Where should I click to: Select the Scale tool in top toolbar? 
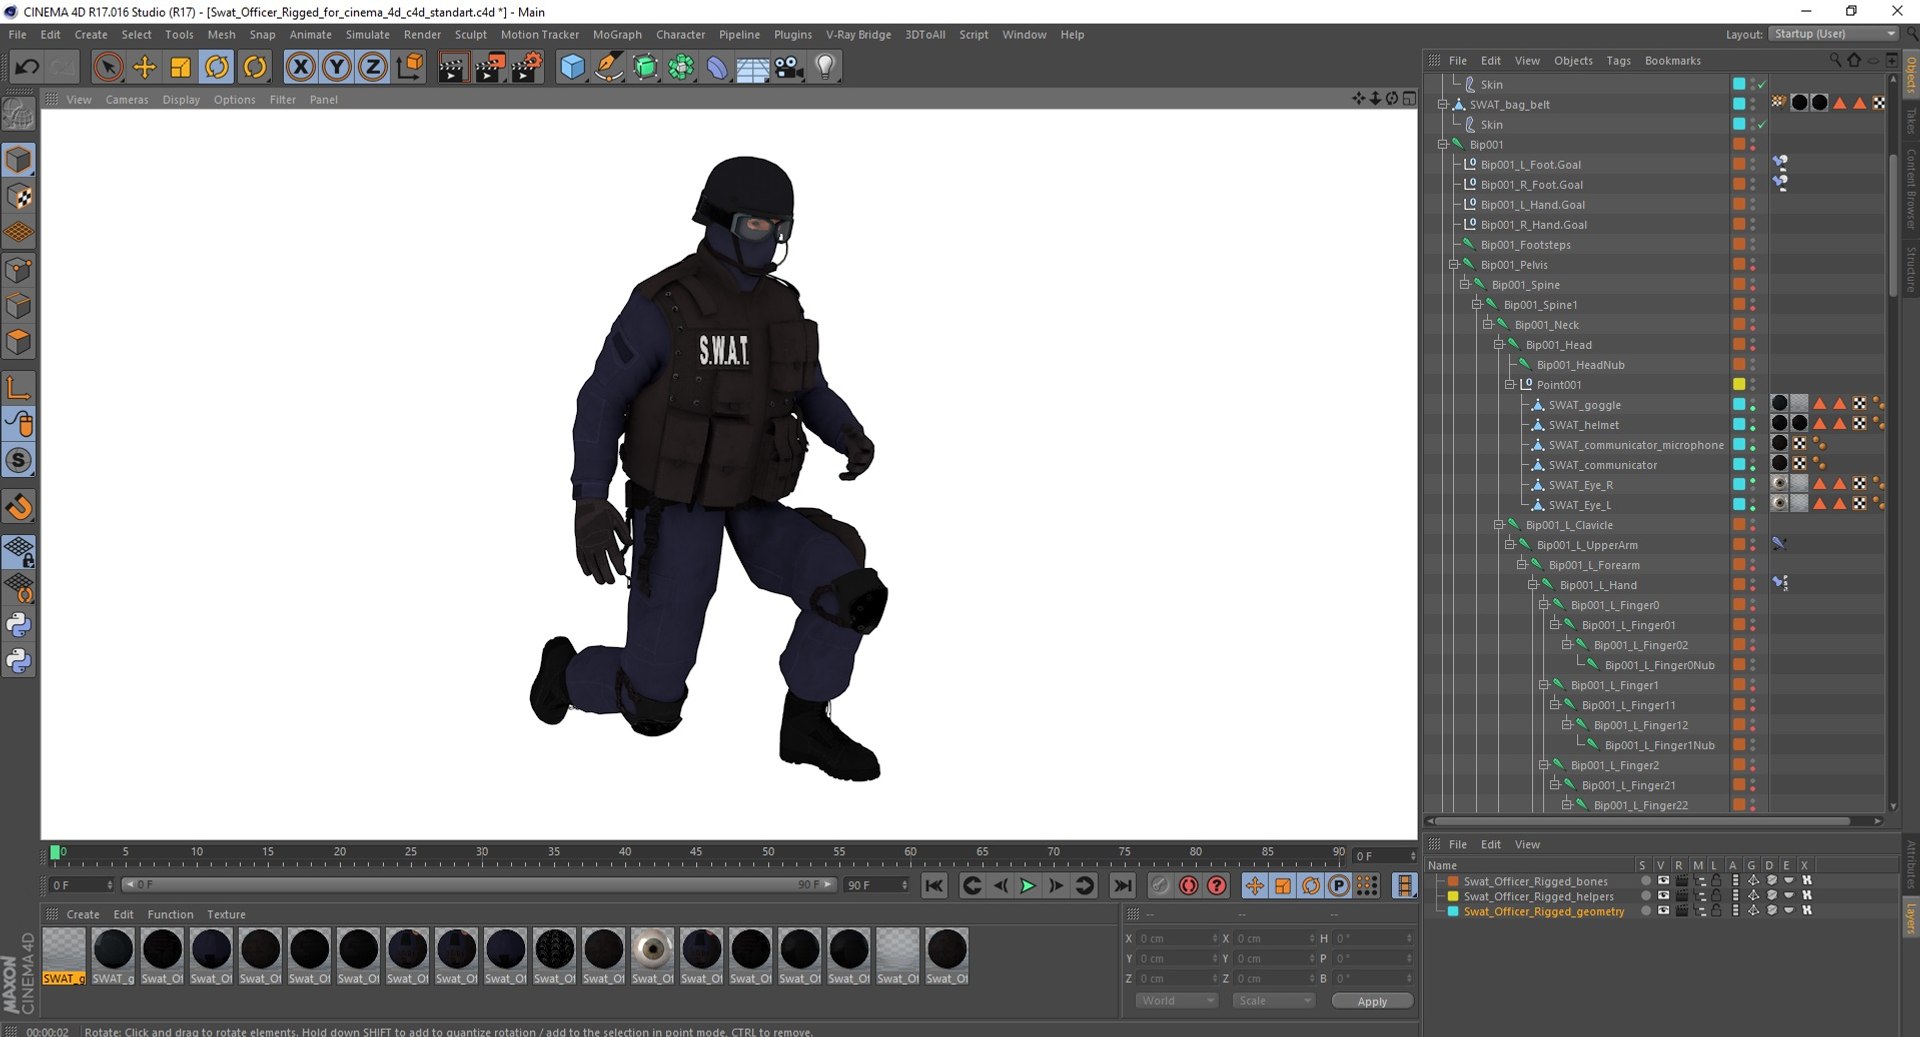click(x=181, y=67)
